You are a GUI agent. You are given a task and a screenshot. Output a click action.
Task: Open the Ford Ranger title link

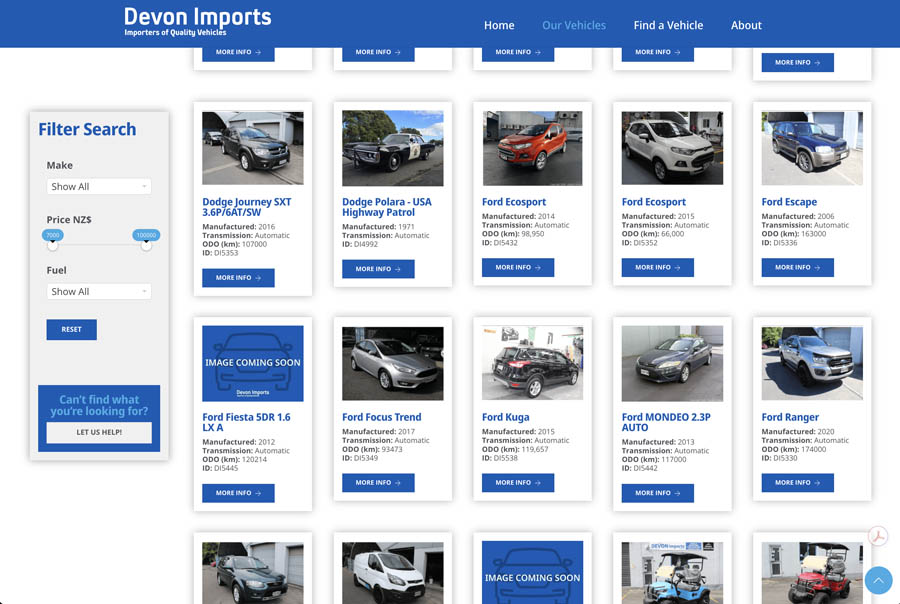(790, 417)
